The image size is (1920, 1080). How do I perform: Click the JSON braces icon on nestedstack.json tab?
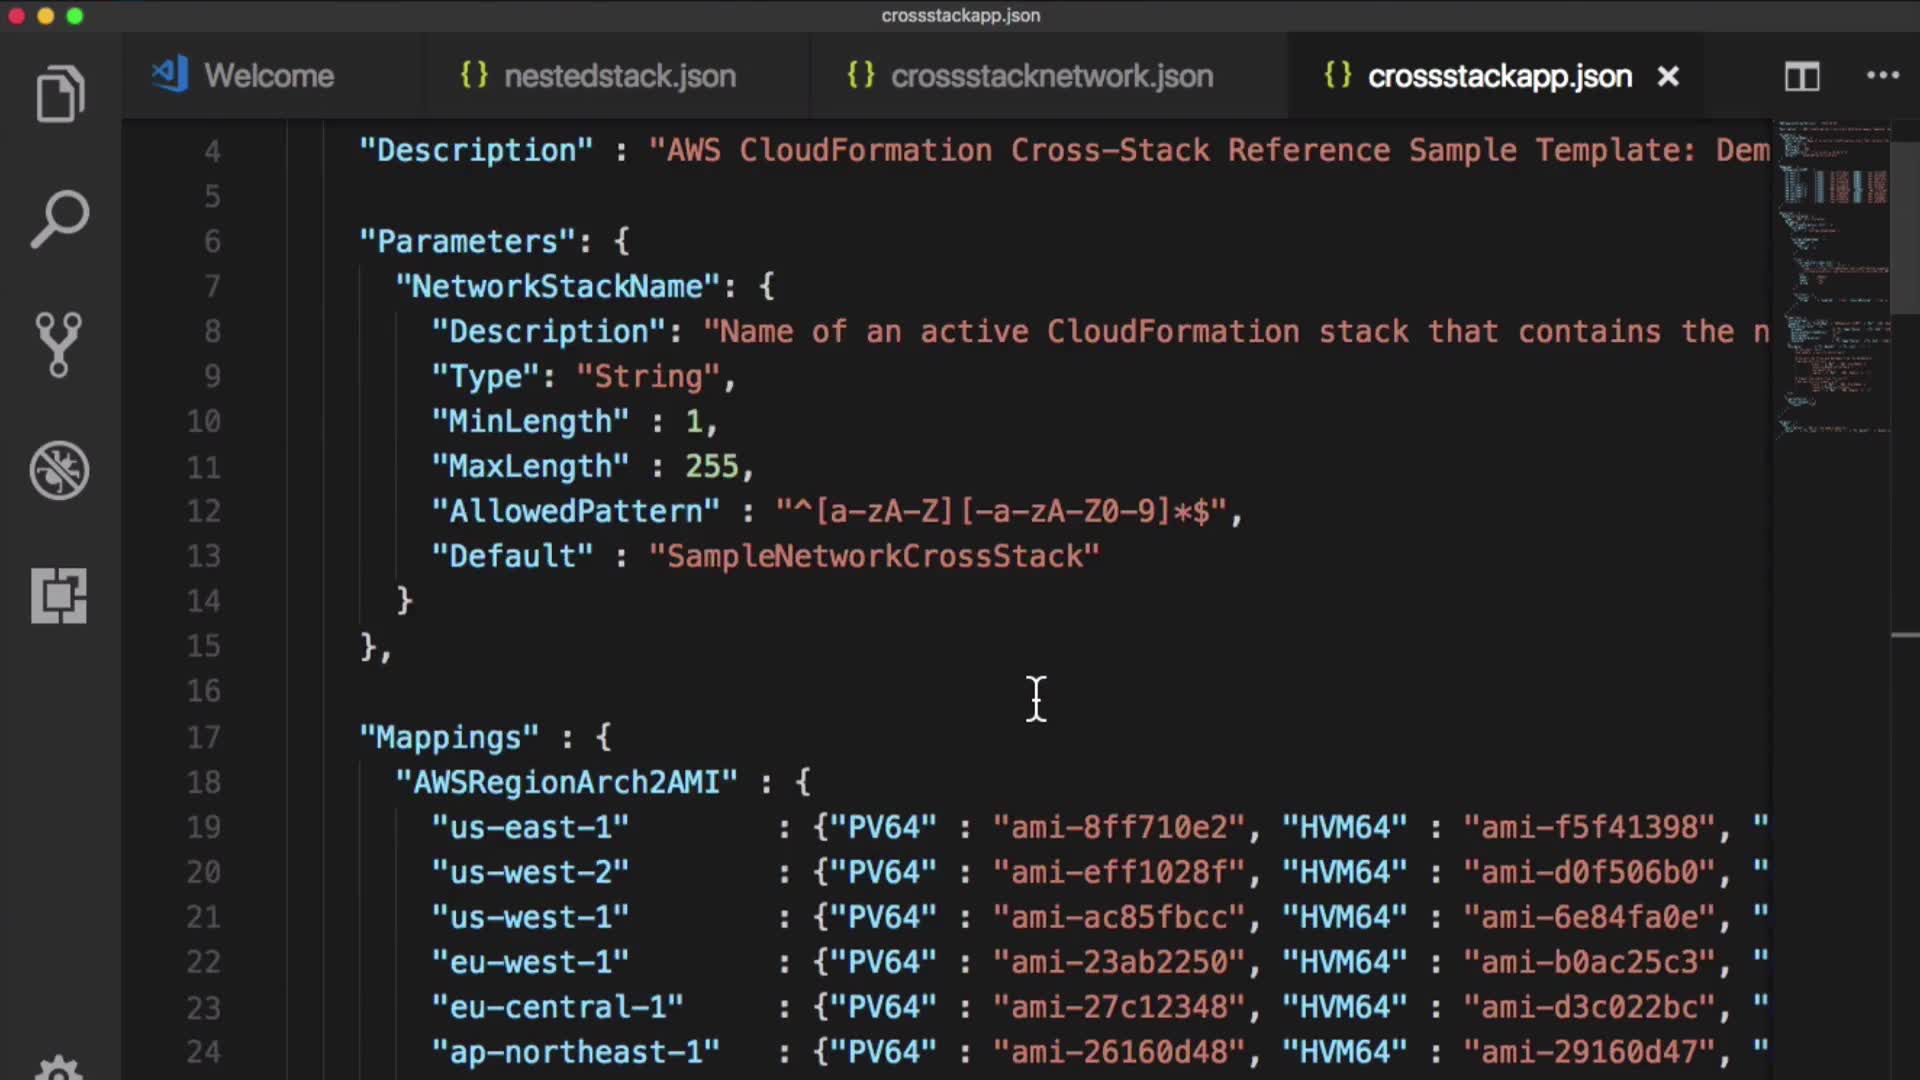473,75
